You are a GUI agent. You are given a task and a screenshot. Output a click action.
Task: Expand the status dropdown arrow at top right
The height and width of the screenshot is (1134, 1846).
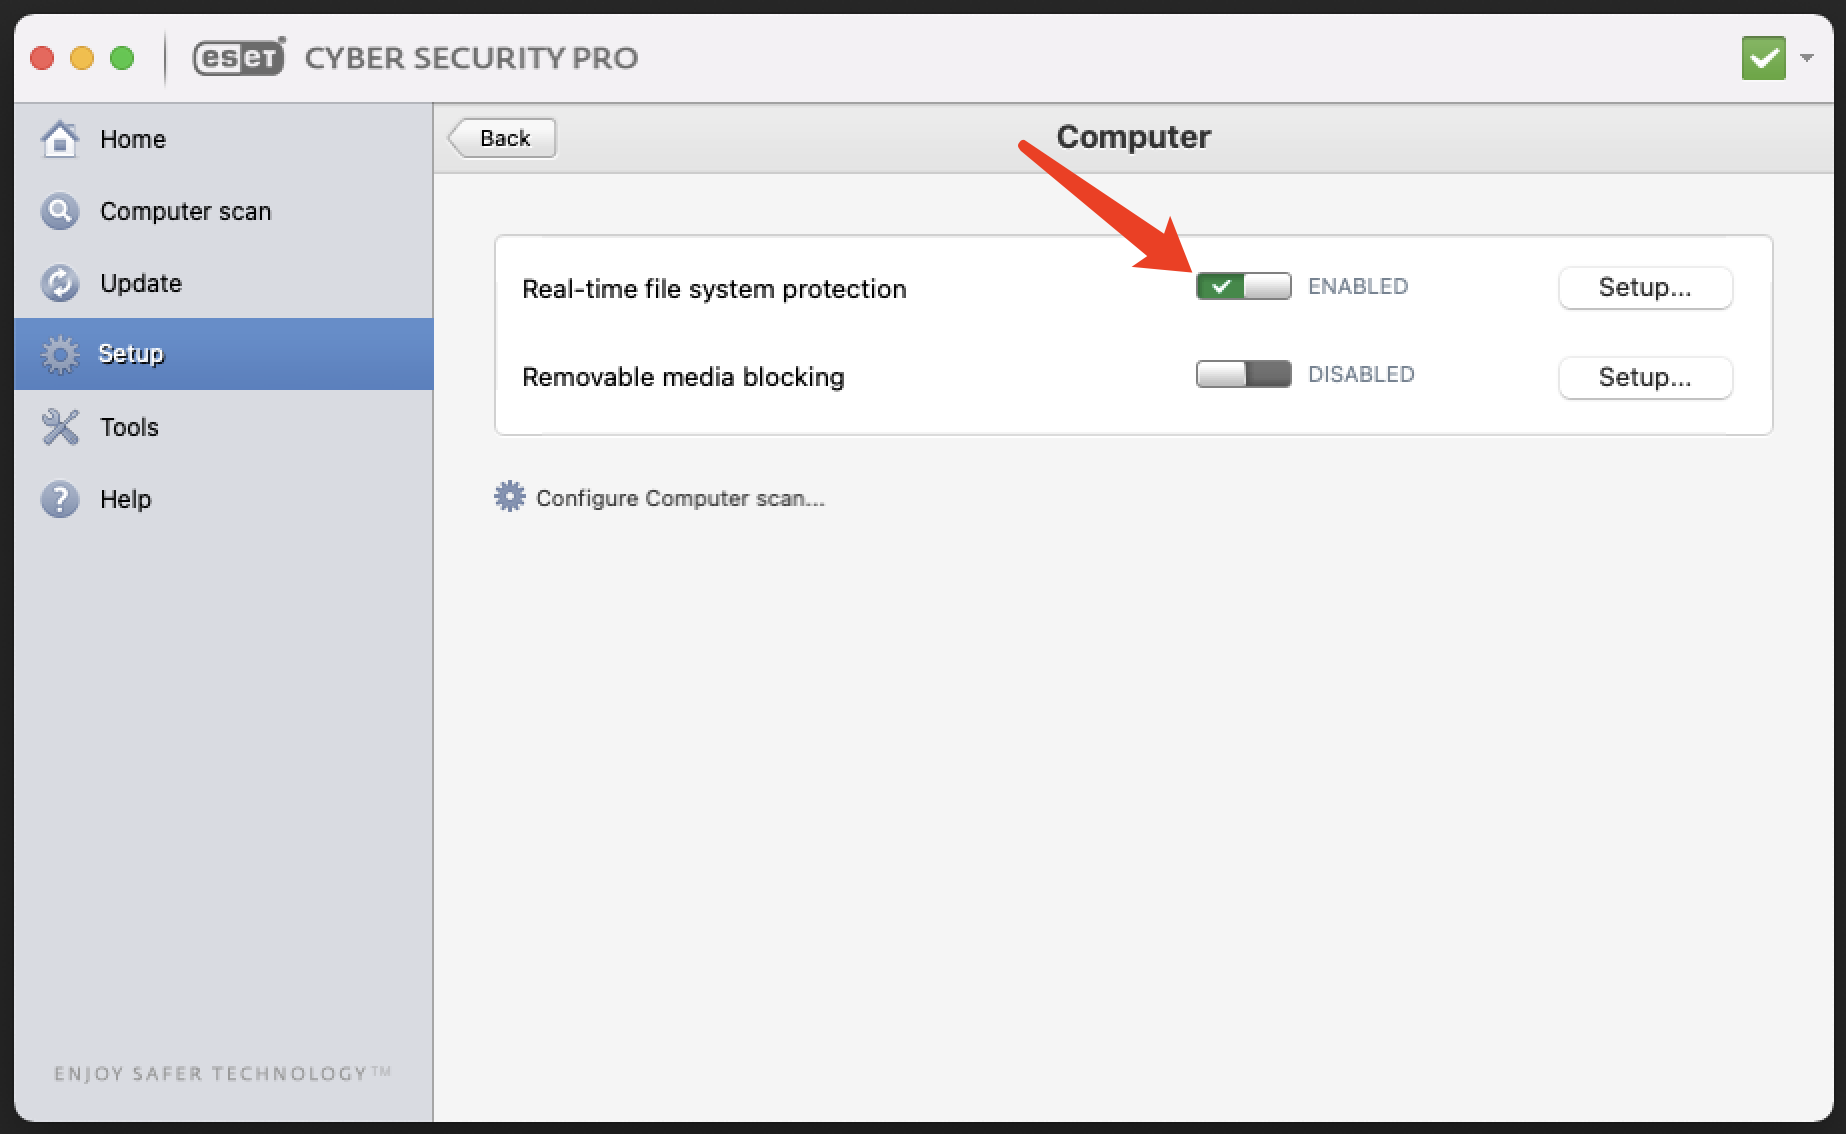[1807, 58]
